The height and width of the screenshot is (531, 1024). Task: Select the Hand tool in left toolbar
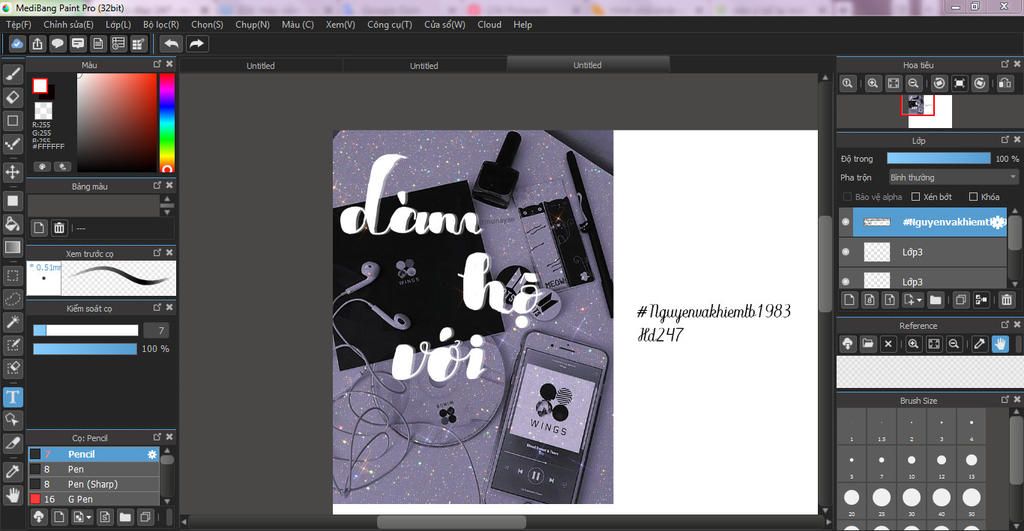pos(12,494)
